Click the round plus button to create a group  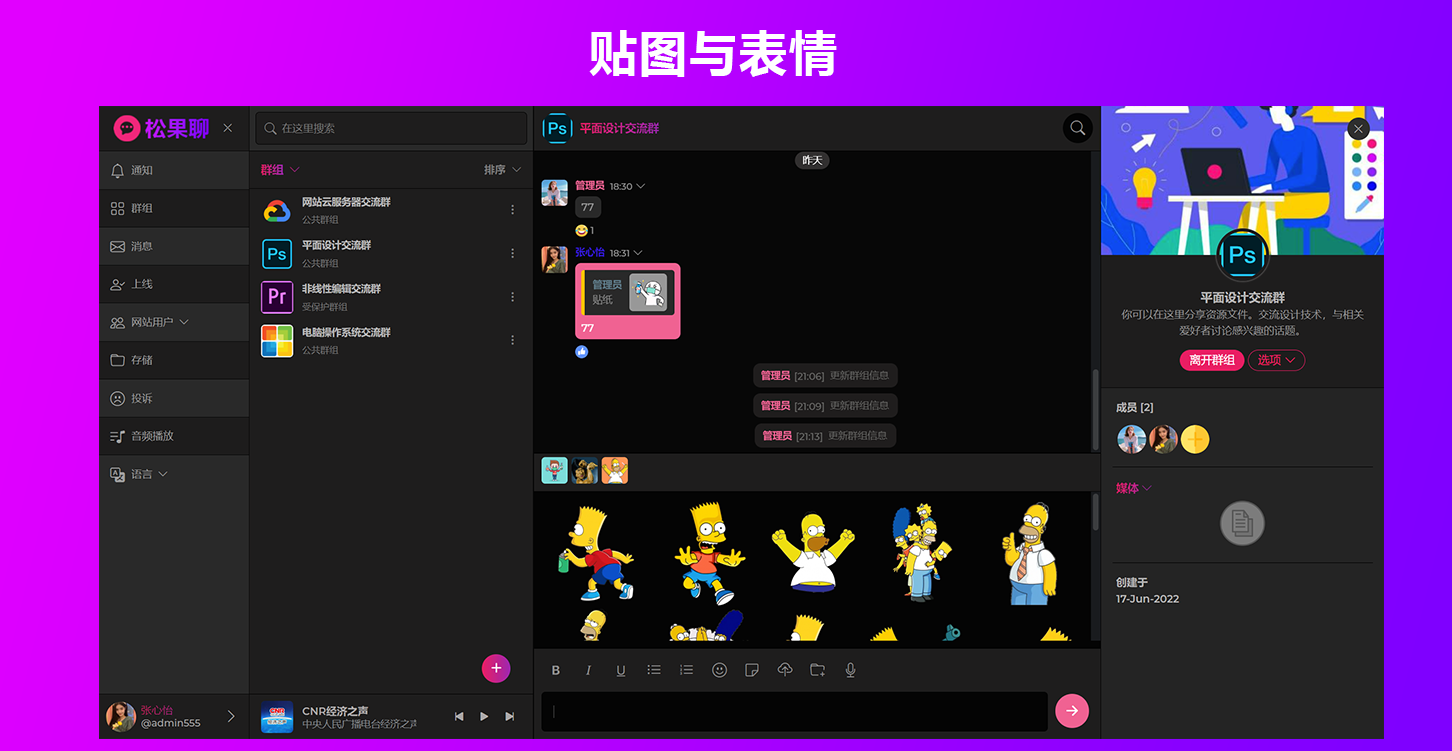point(496,668)
